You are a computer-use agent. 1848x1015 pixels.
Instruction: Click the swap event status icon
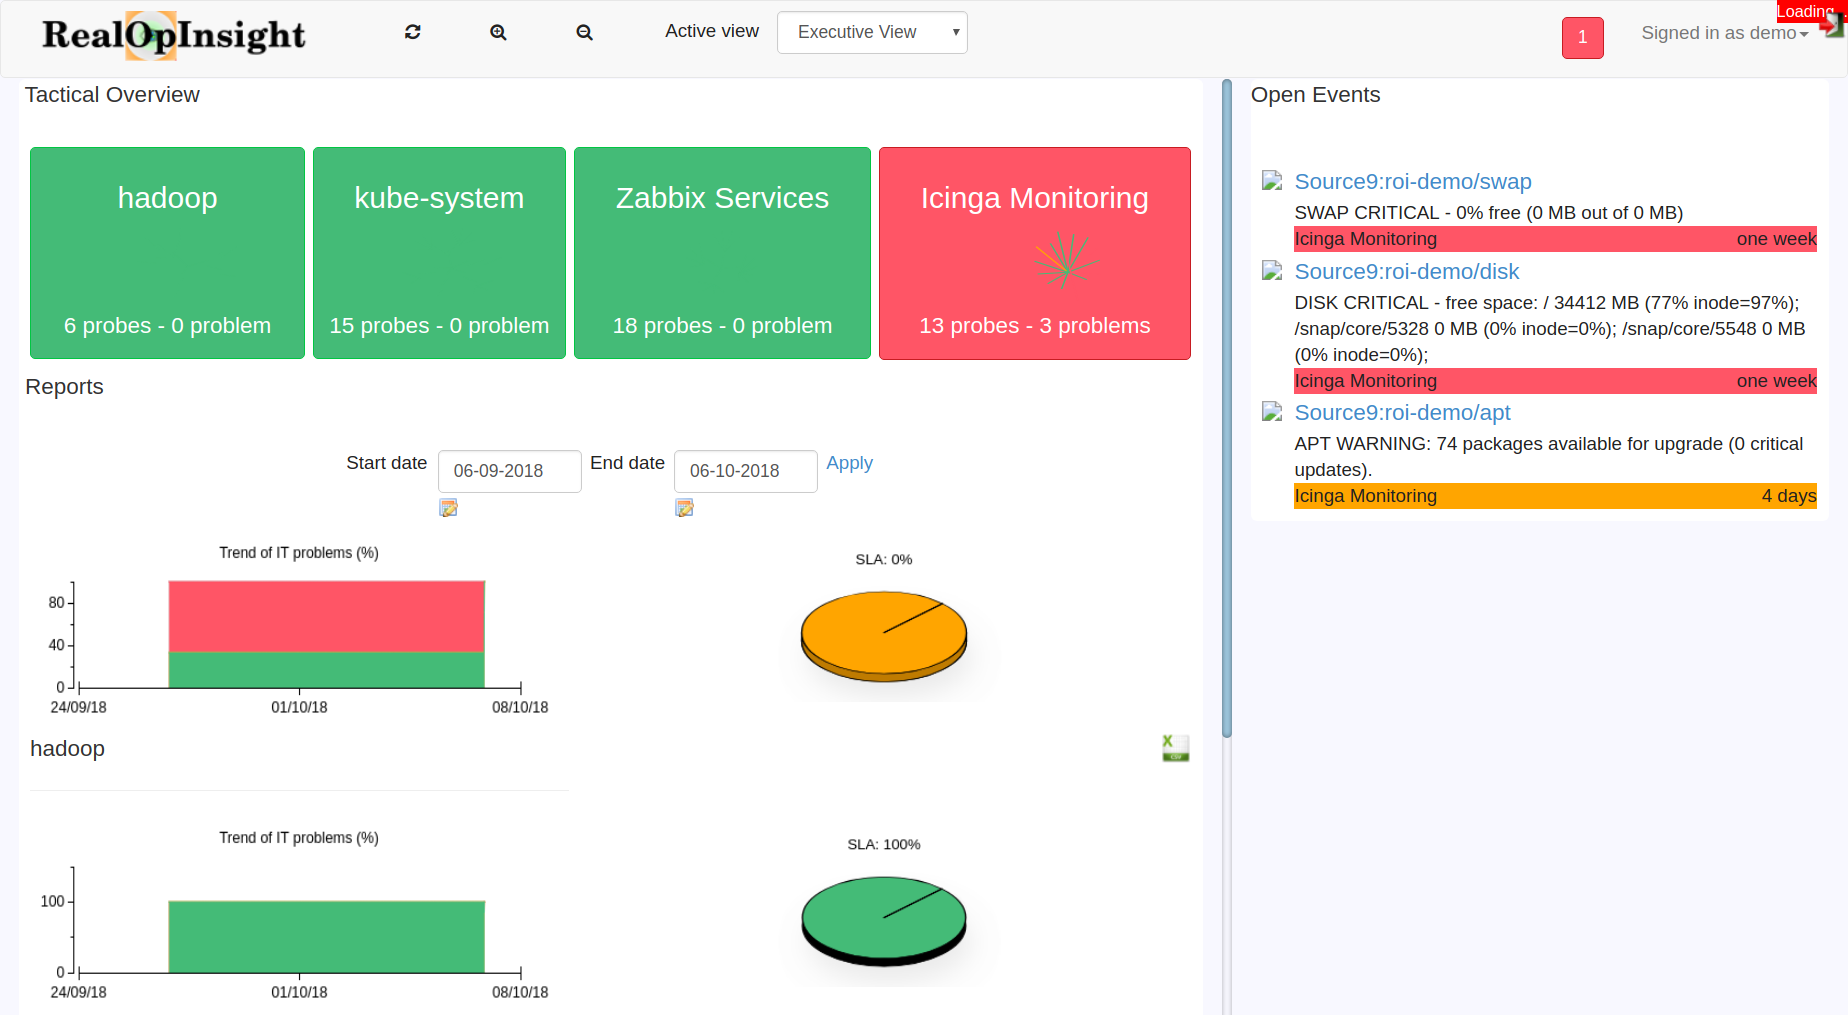(x=1271, y=181)
